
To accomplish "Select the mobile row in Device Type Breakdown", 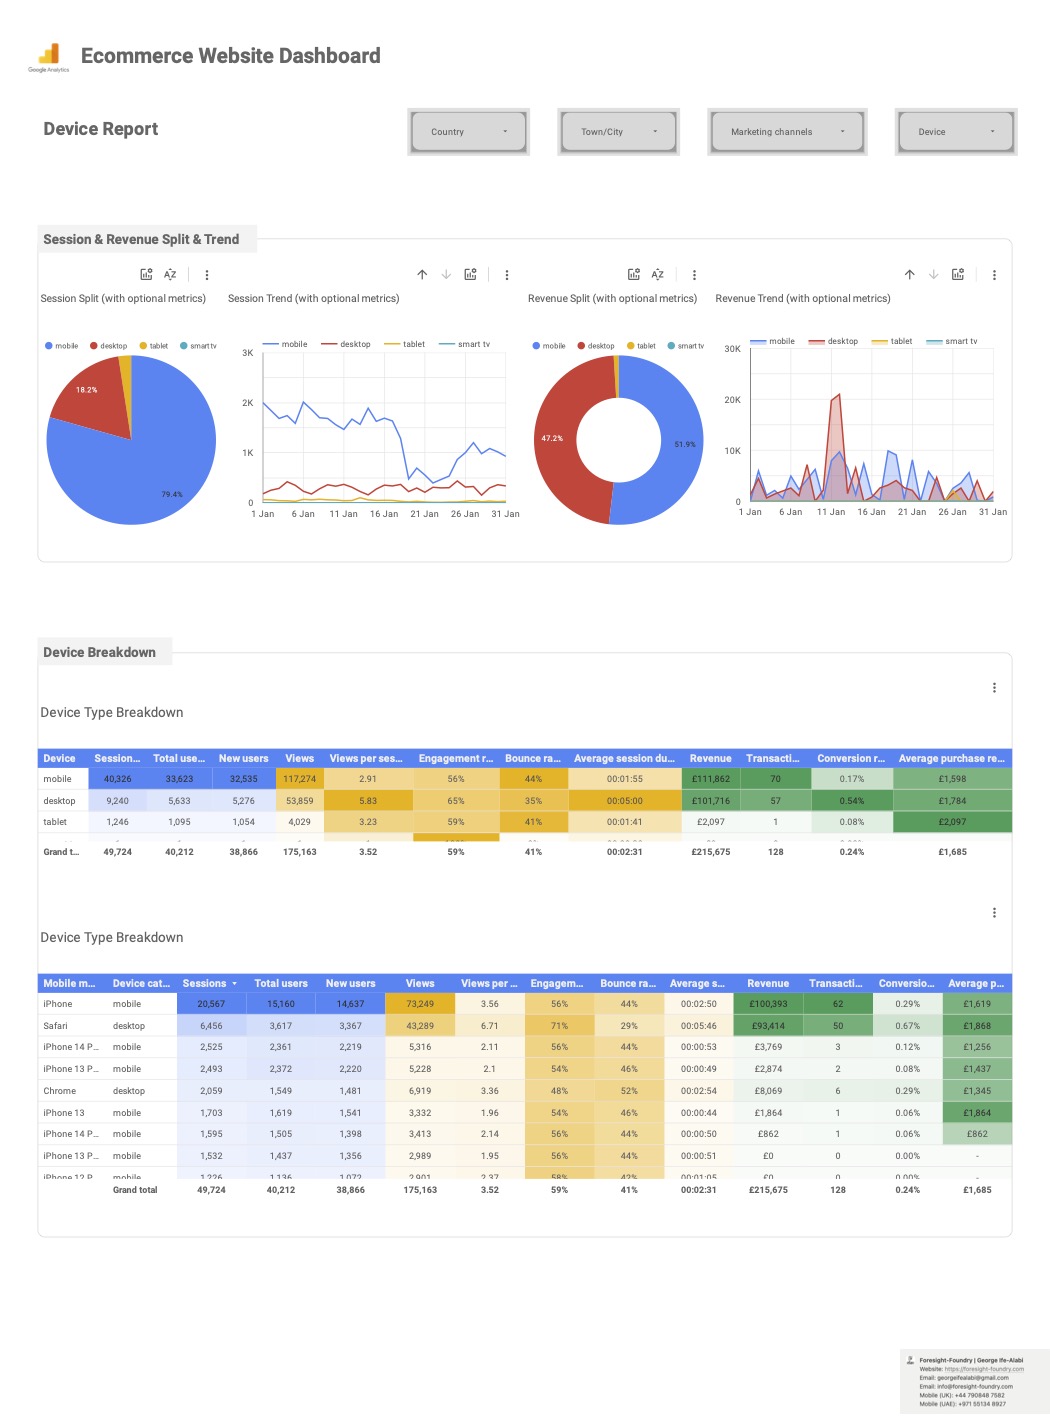I will pyautogui.click(x=59, y=778).
